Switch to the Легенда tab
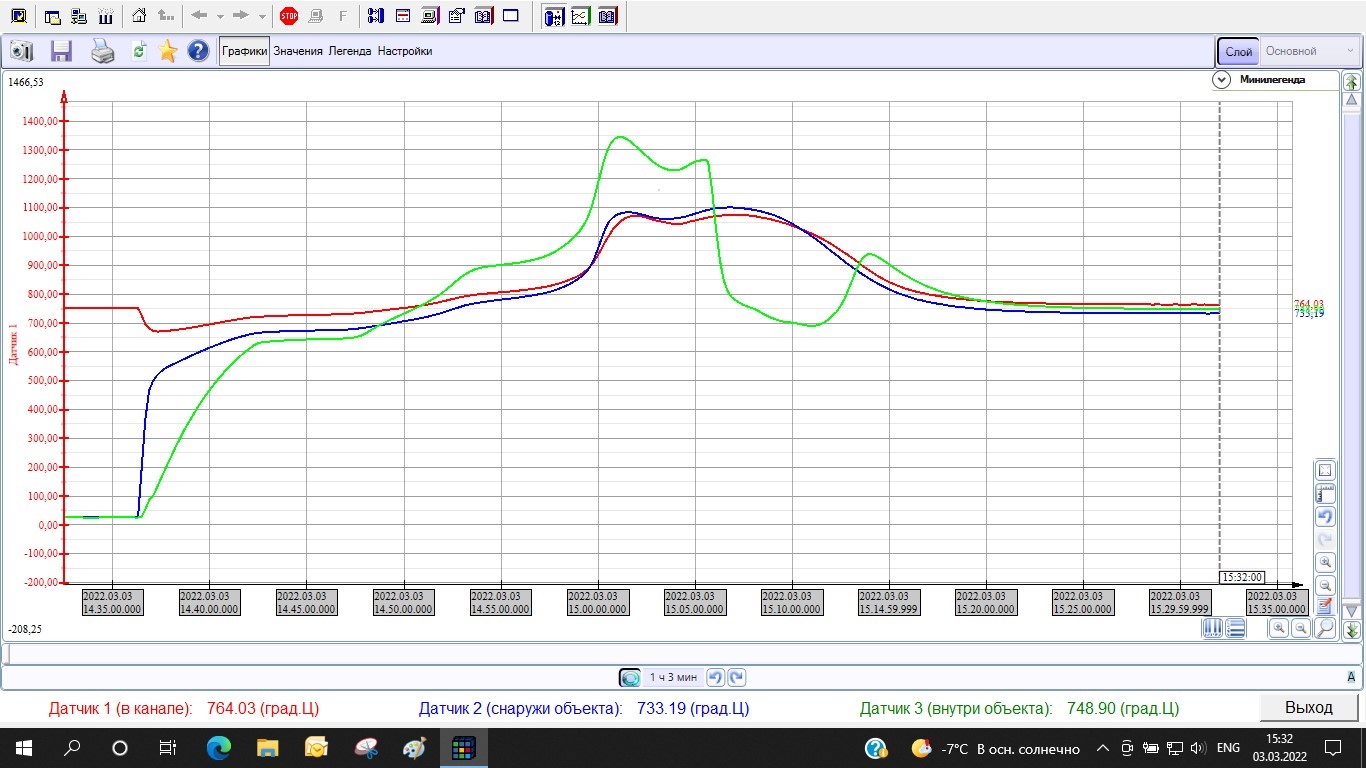 (x=350, y=51)
